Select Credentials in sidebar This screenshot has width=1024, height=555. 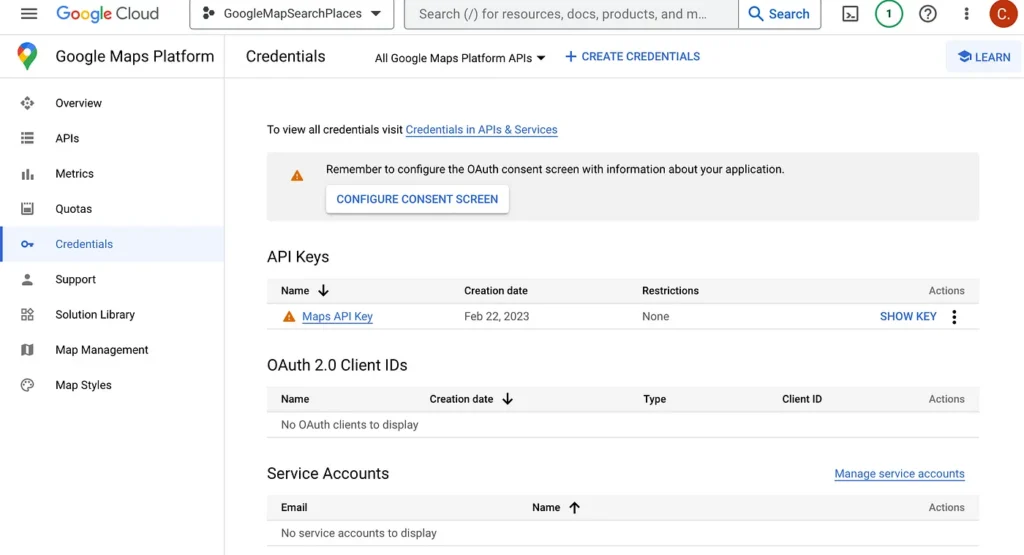click(84, 244)
